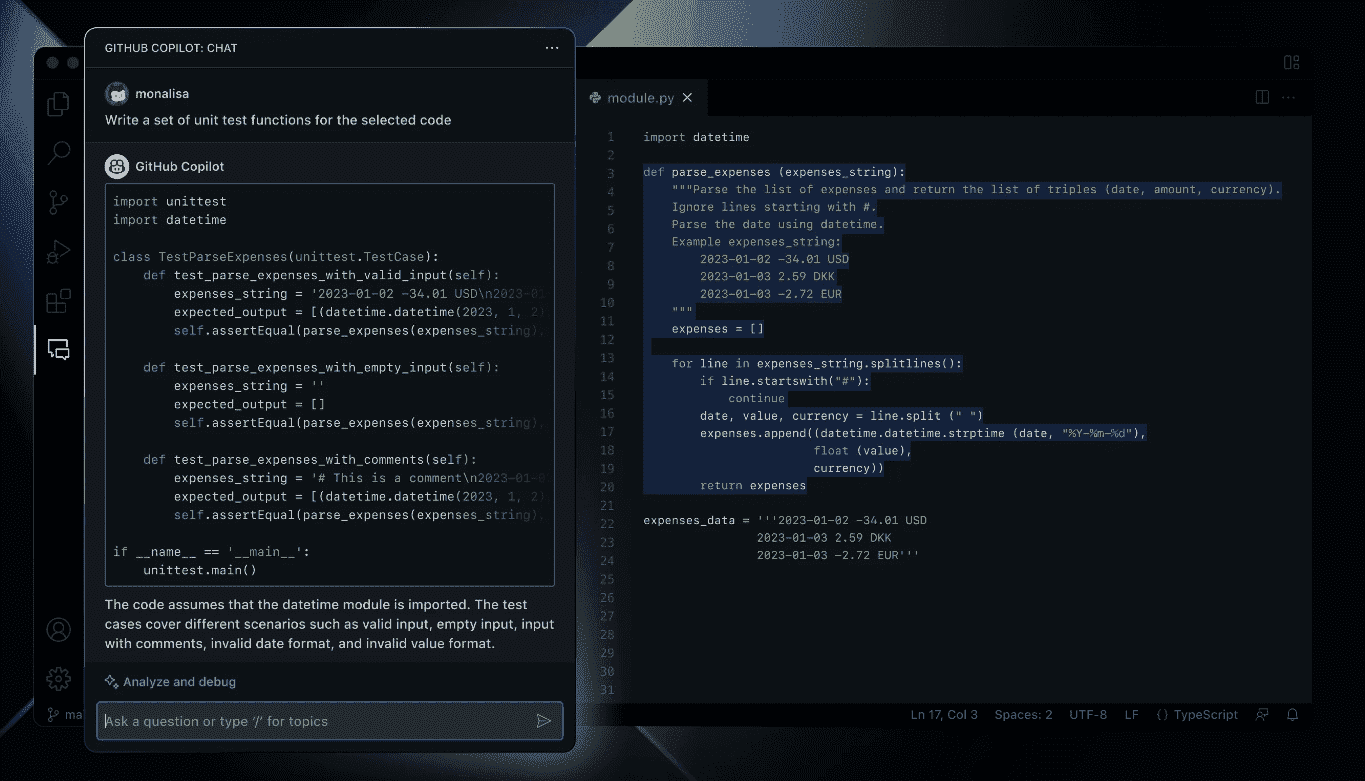Click Copilot's explanation paragraph below the code

click(x=330, y=624)
